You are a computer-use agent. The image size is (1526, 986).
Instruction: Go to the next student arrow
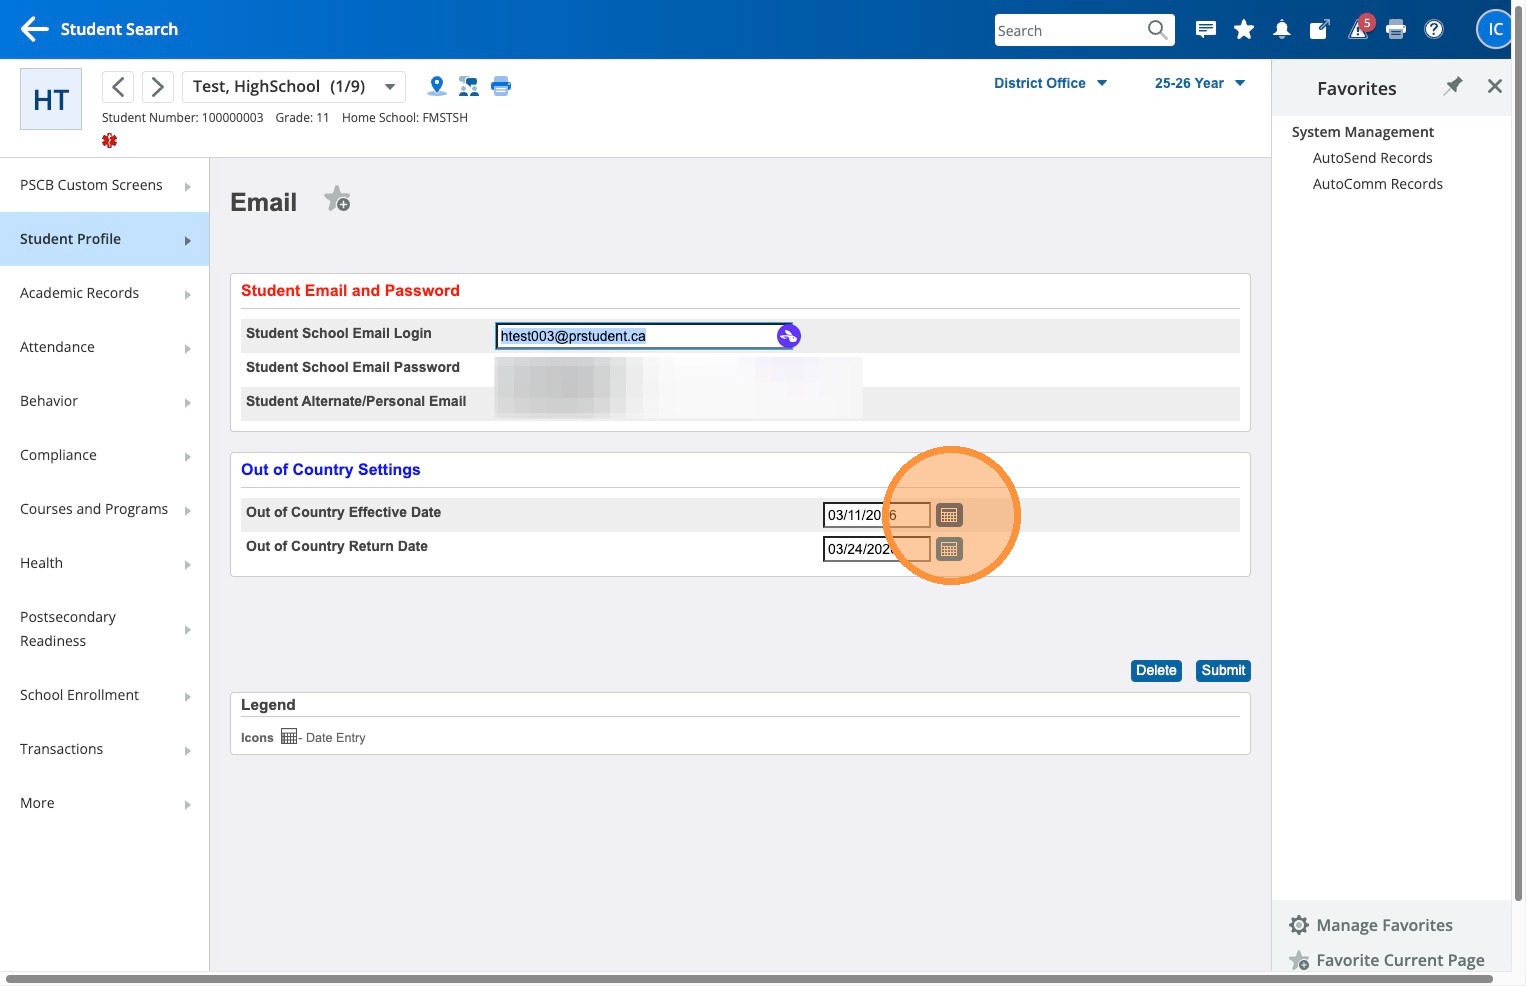point(157,87)
